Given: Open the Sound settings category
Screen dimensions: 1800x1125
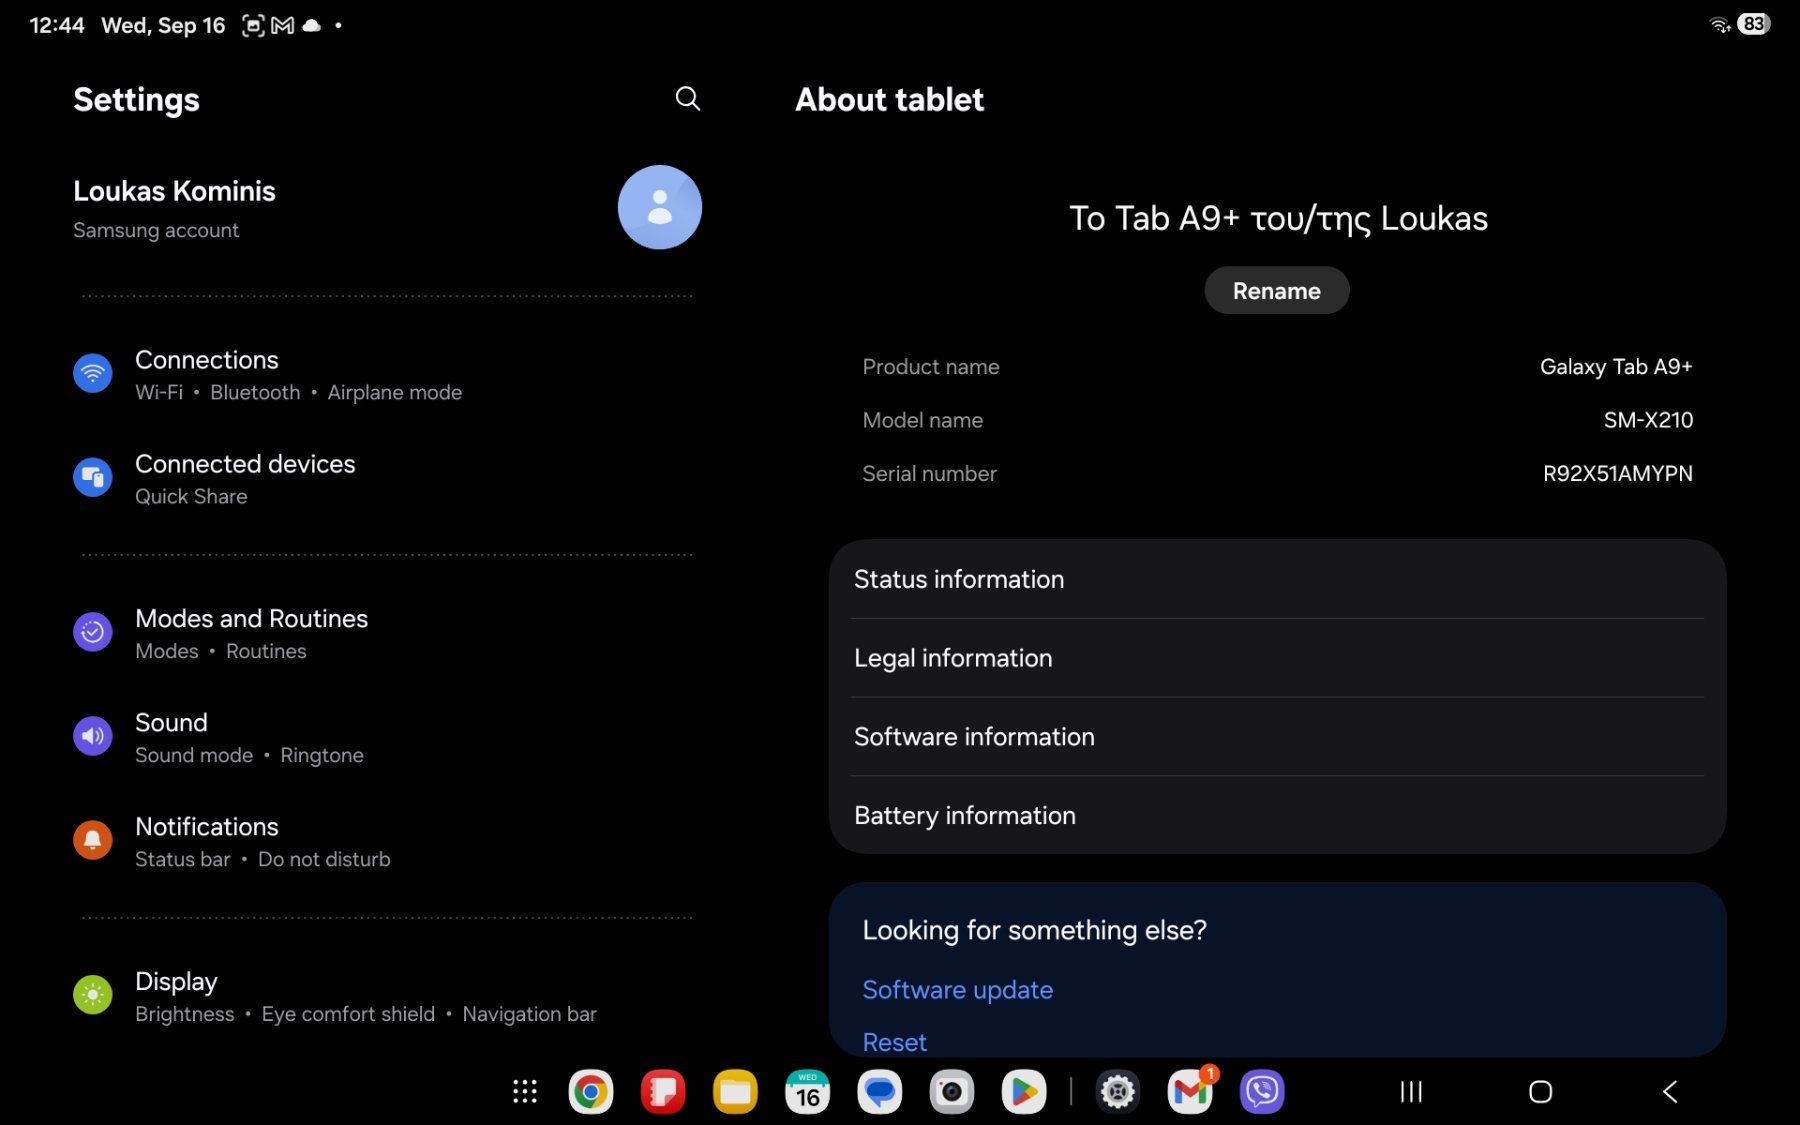Looking at the screenshot, I should [x=387, y=737].
